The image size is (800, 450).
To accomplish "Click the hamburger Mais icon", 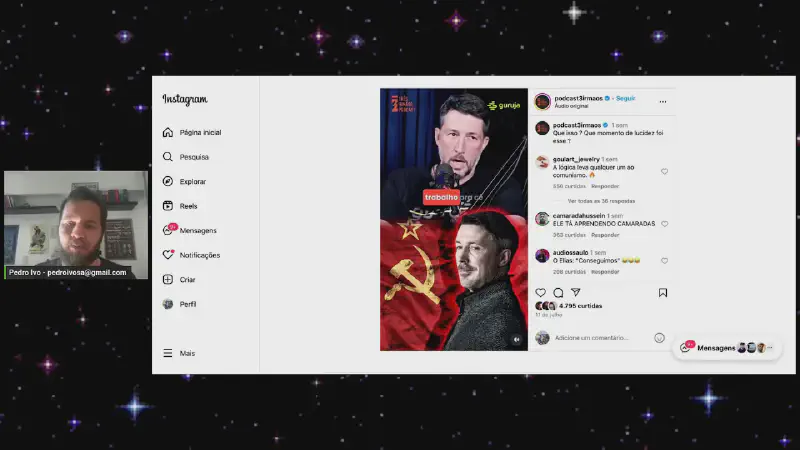I will pyautogui.click(x=168, y=353).
